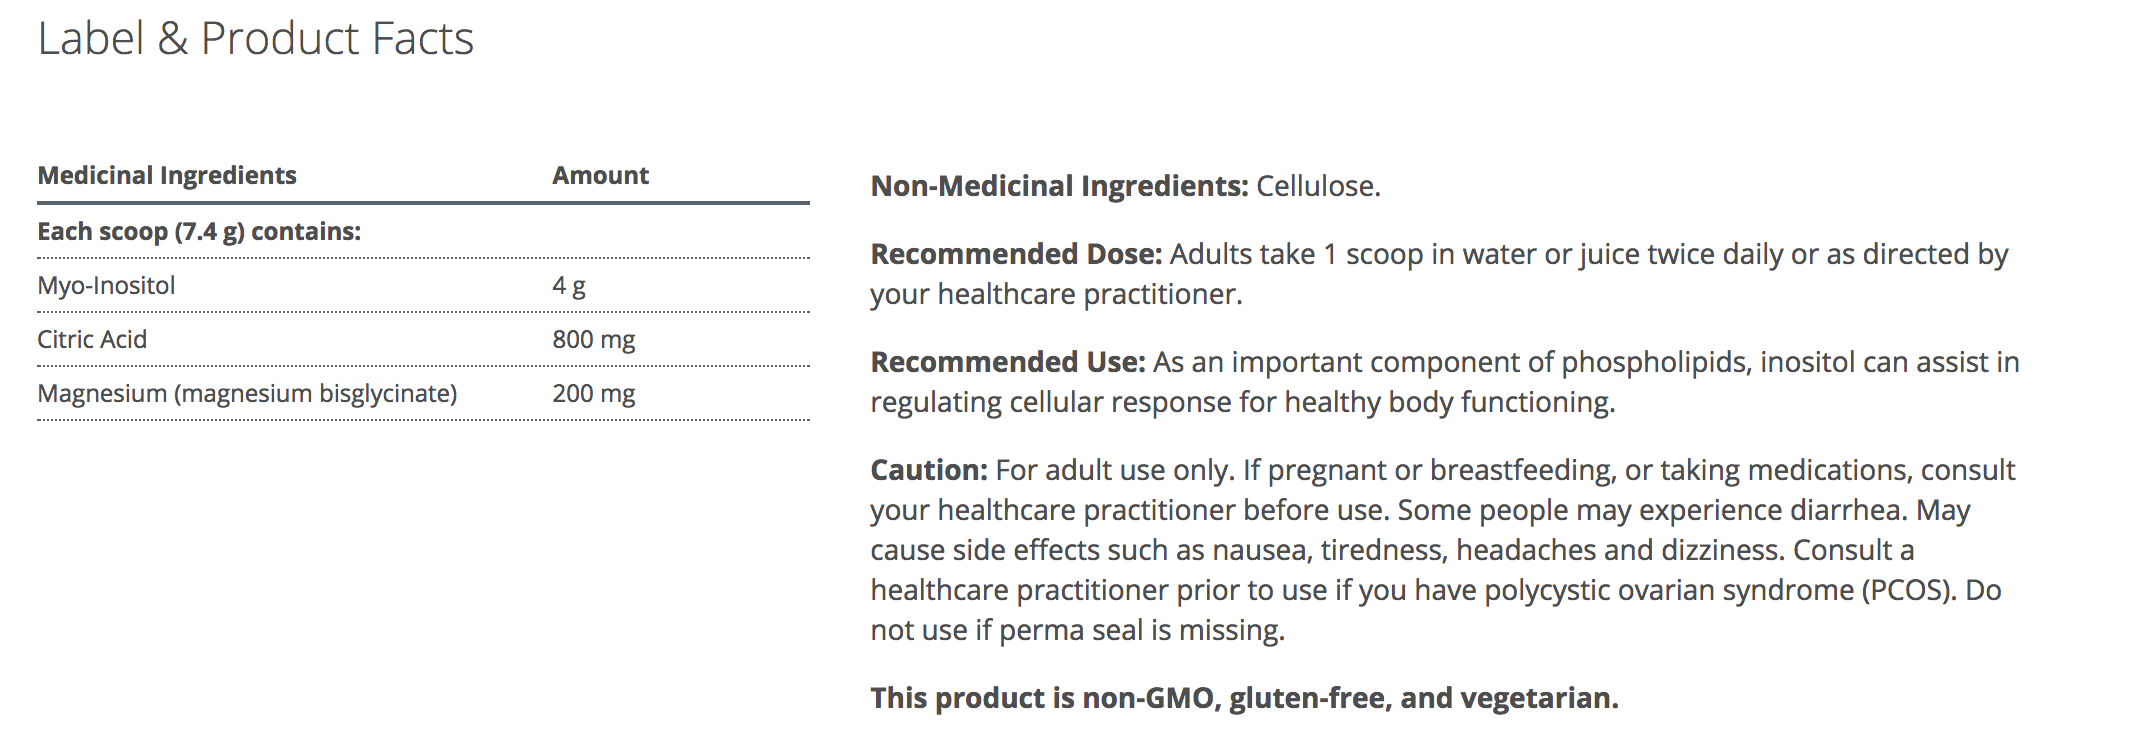
Task: Click the "Recommended Use:" bold label
Action: click(x=1008, y=362)
